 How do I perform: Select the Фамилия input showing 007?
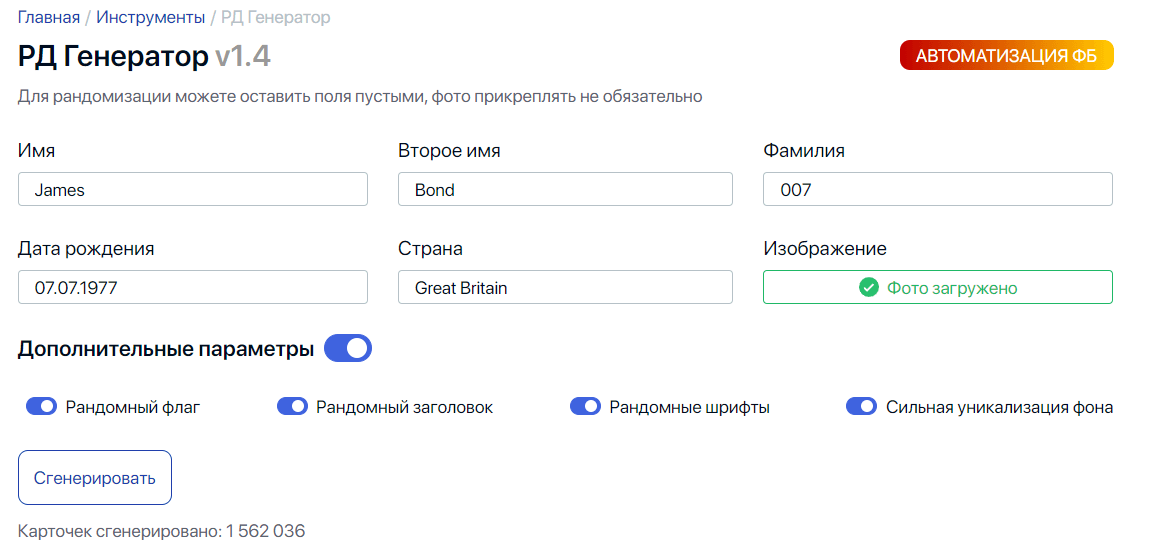coord(938,189)
